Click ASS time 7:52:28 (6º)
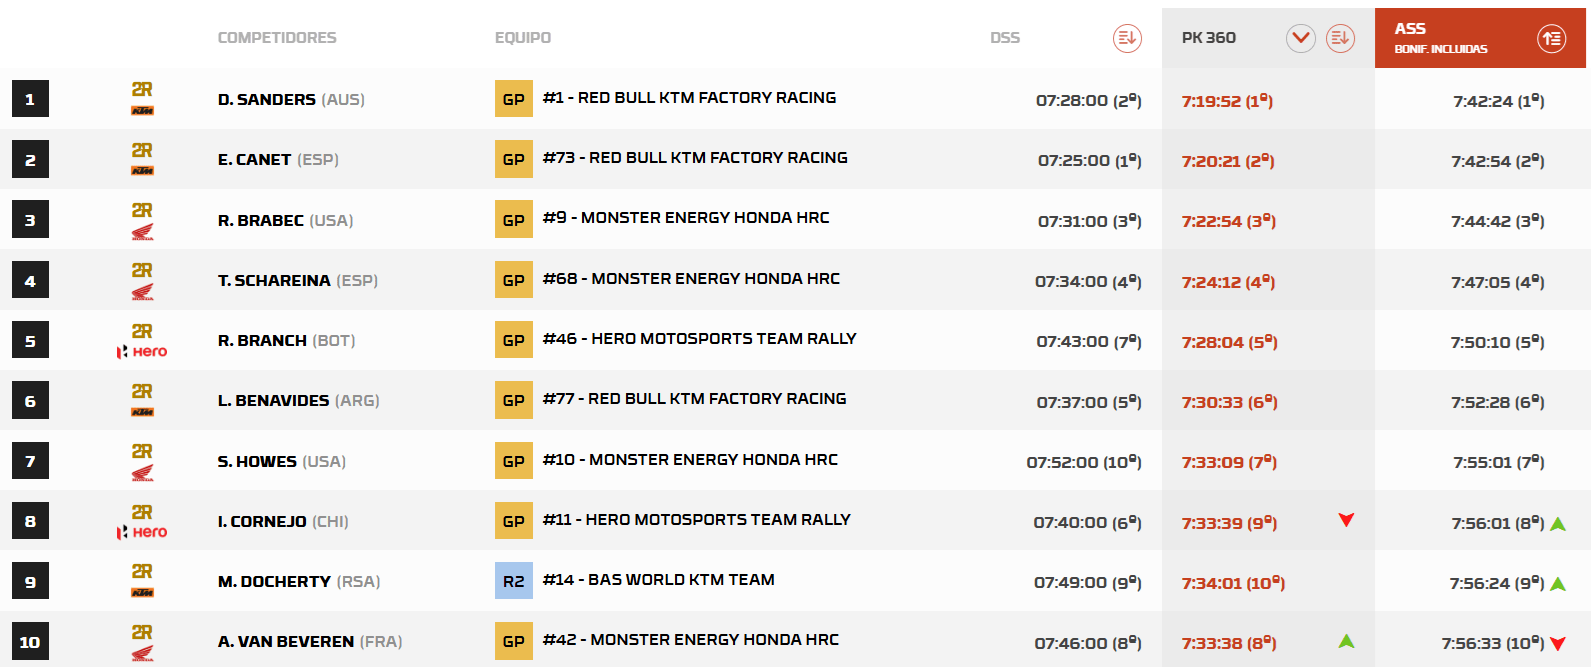 point(1498,403)
